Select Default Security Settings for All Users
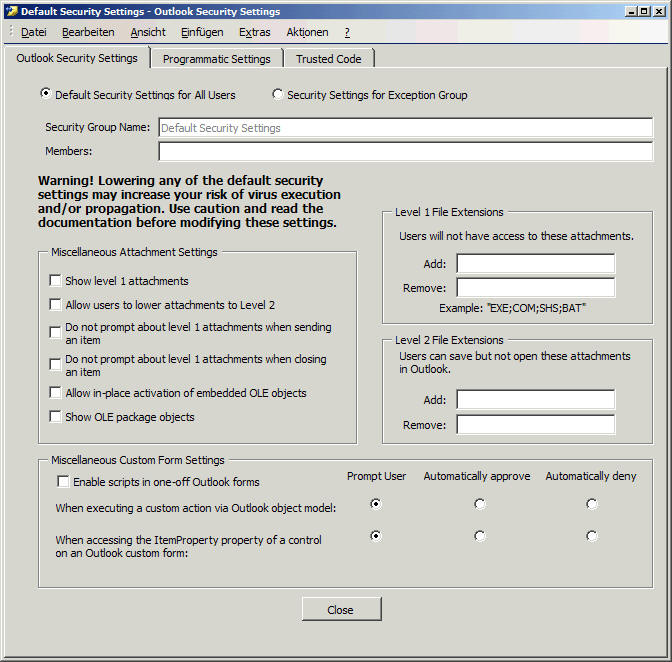 click(45, 93)
